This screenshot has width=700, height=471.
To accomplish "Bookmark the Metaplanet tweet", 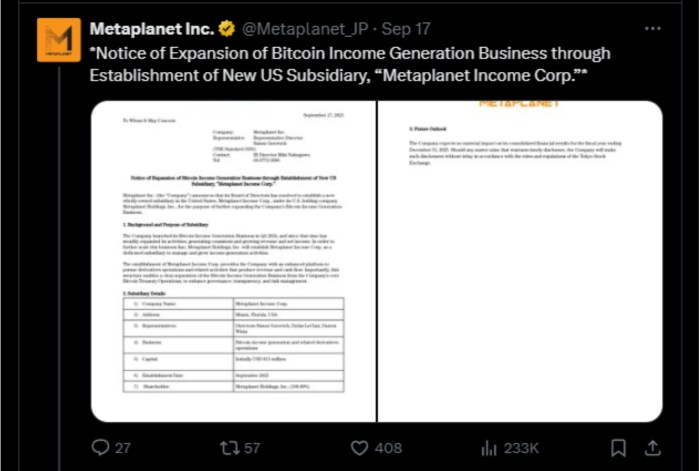I will [x=618, y=447].
